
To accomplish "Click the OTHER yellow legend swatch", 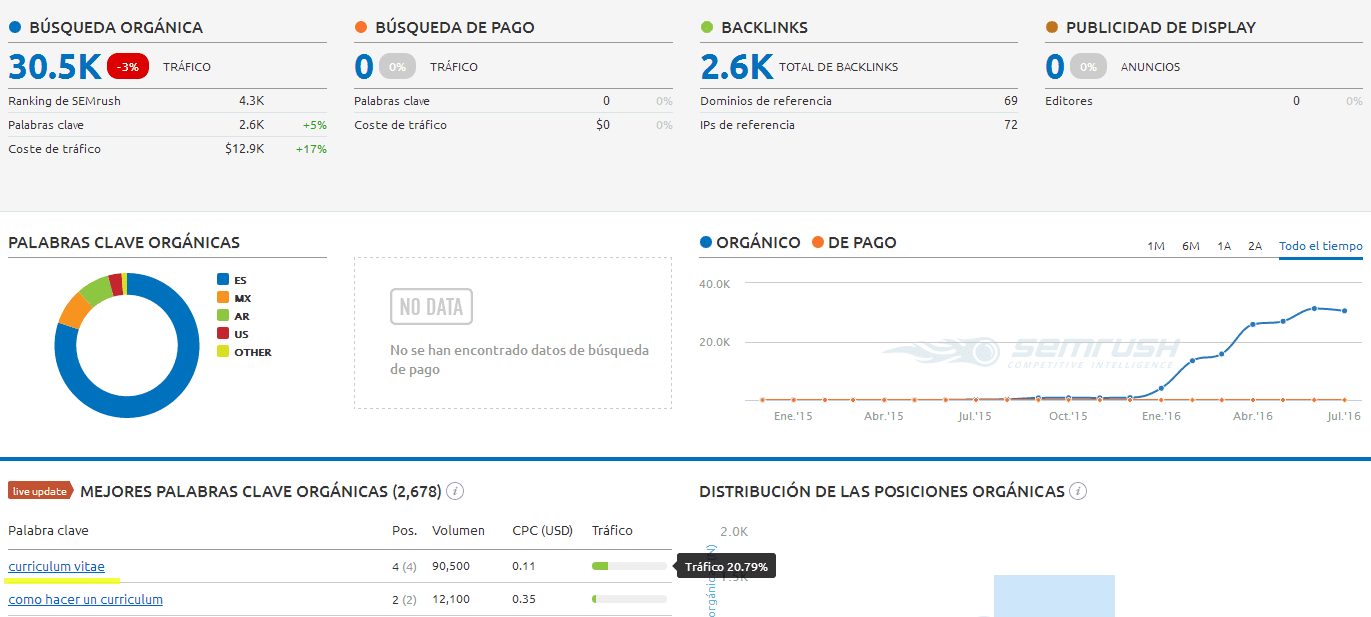I will point(223,352).
